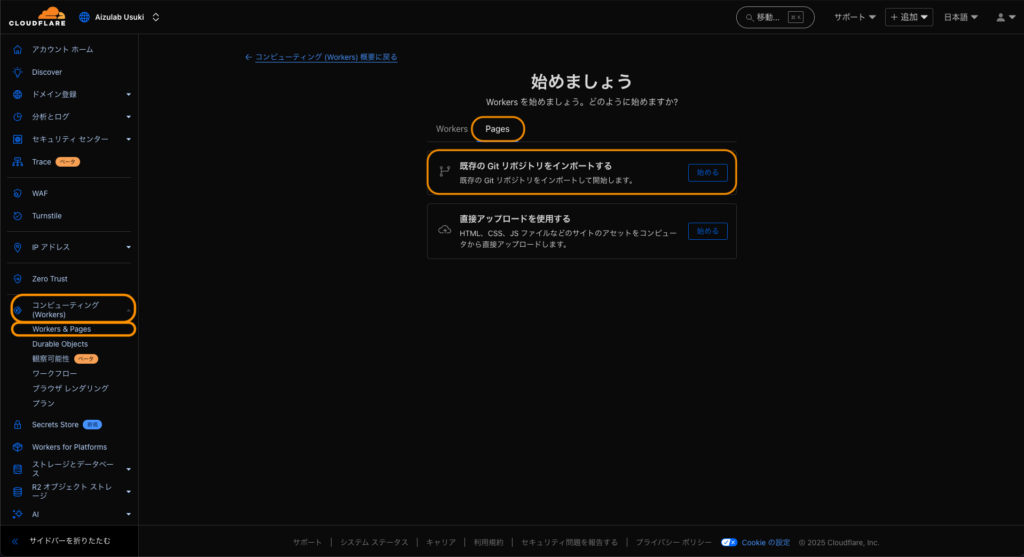Click the 分析とログ chart icon
Viewport: 1024px width, 557px height.
[x=18, y=117]
